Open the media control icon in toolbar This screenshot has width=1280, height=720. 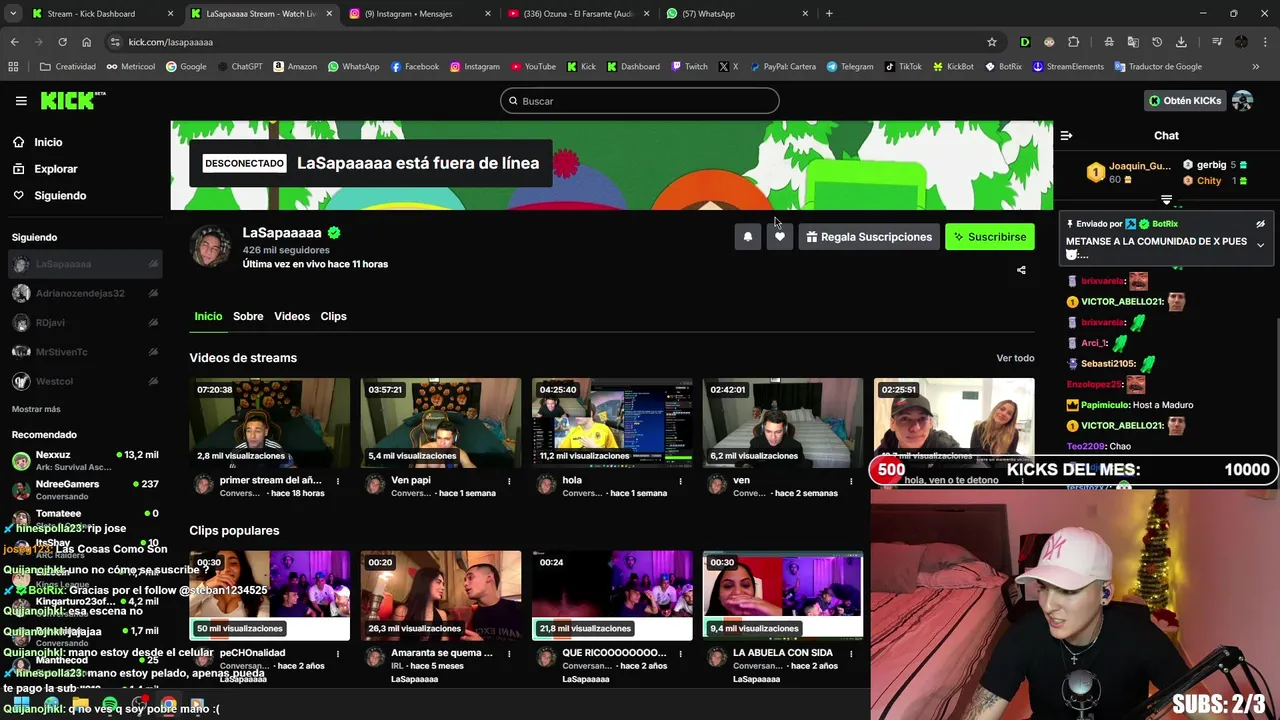pyautogui.click(x=1216, y=42)
